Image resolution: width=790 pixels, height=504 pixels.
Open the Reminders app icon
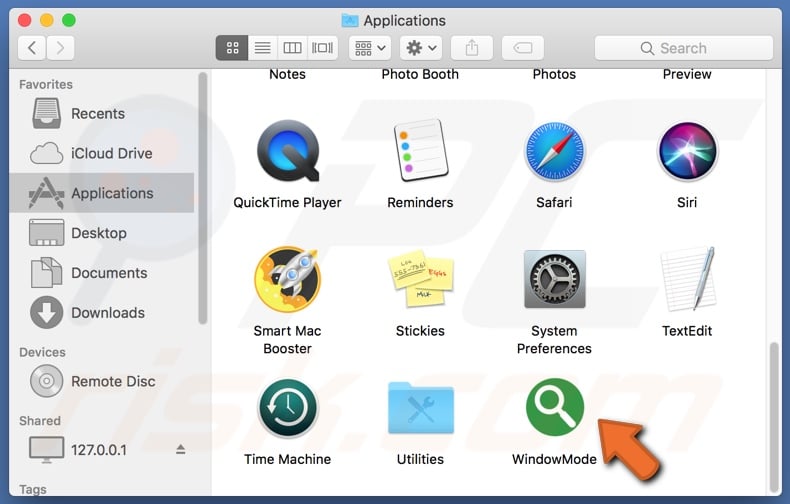(x=421, y=150)
